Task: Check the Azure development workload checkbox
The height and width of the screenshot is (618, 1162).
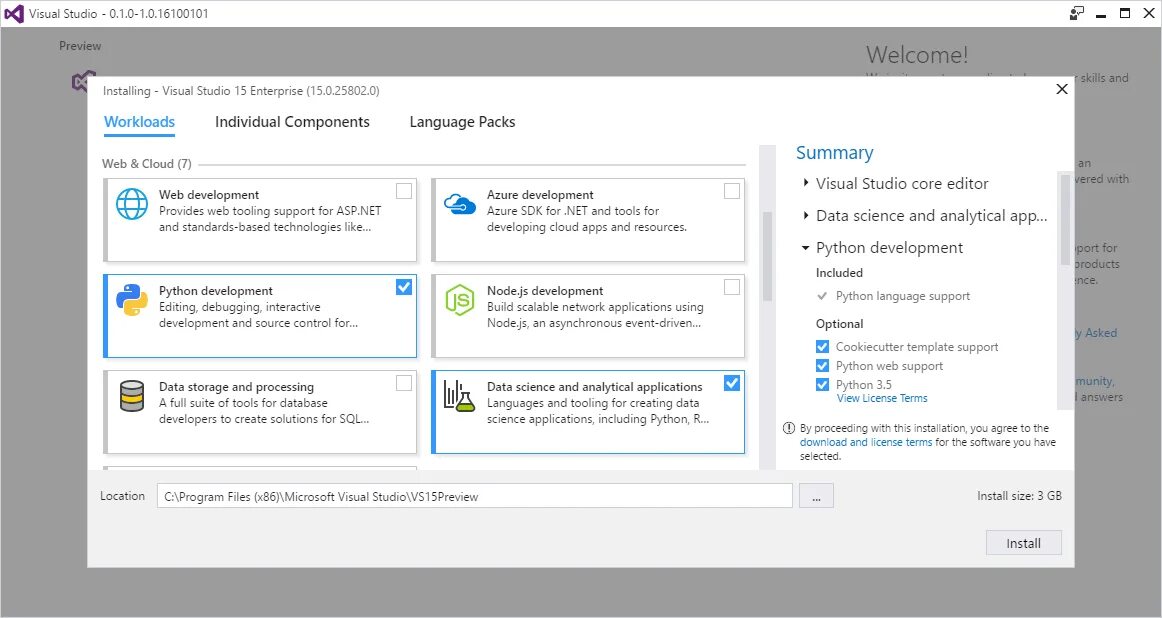Action: (x=731, y=191)
